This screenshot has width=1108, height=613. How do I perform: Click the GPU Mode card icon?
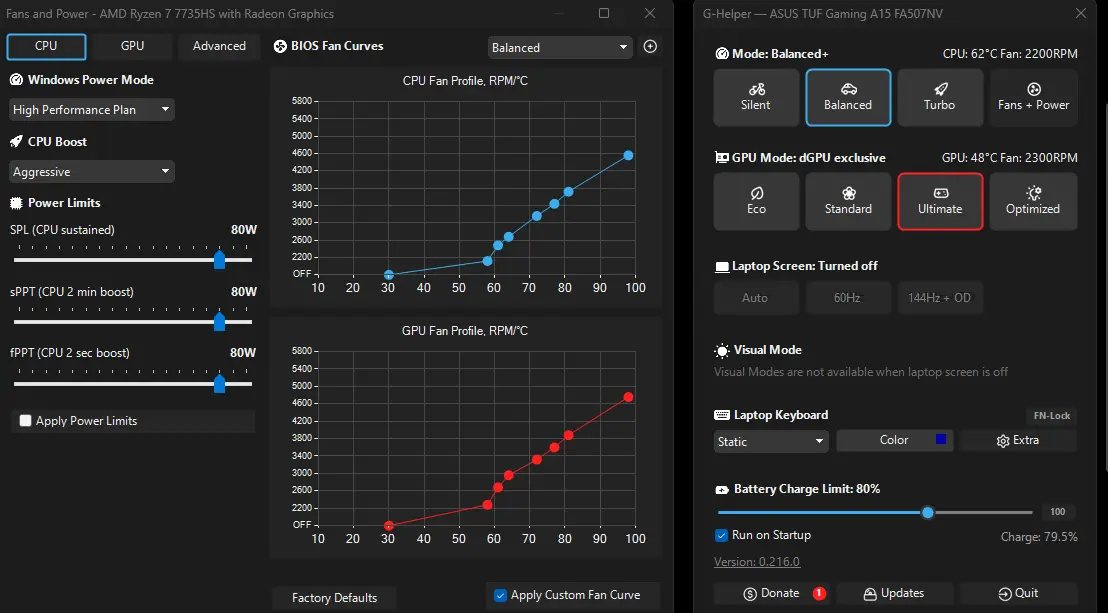(x=721, y=158)
